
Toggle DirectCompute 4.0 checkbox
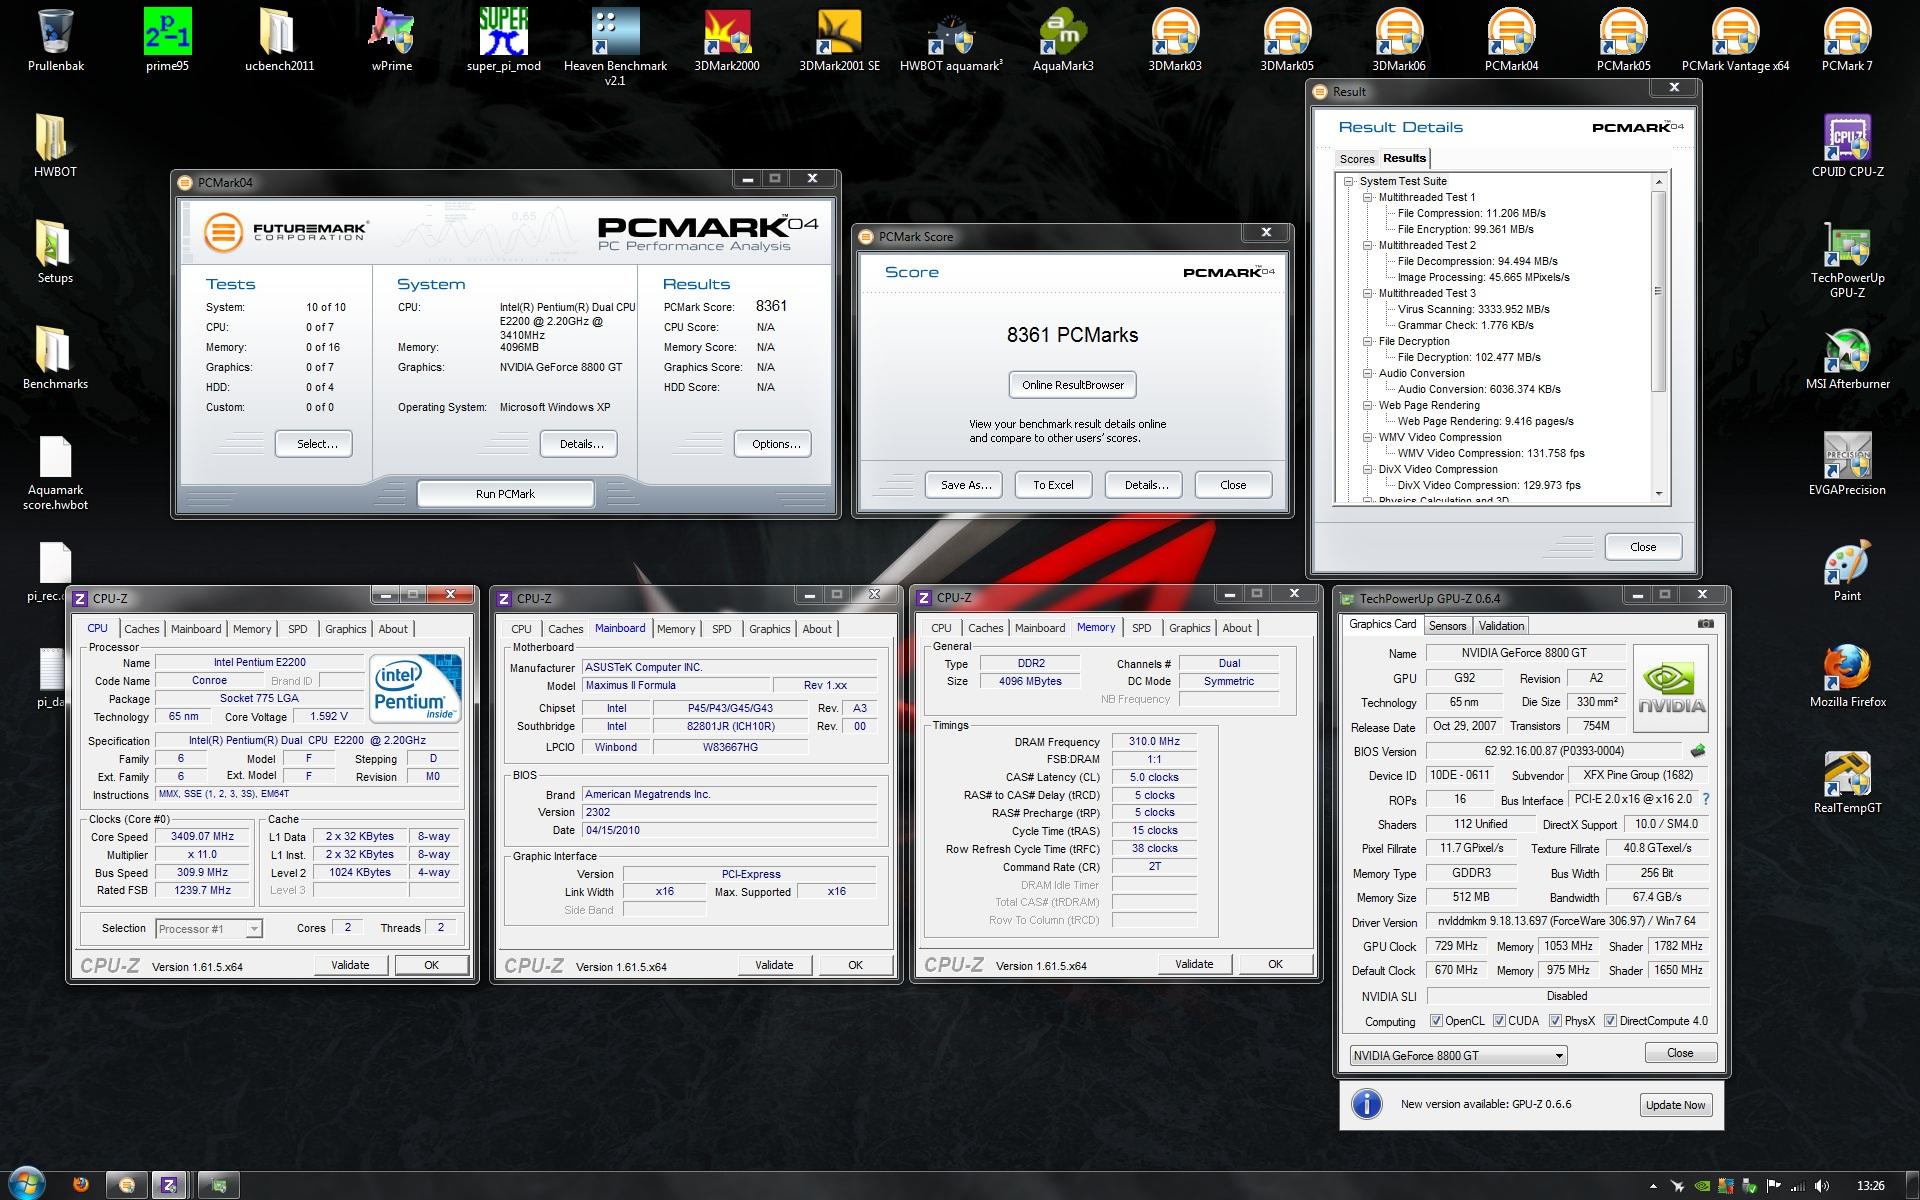(x=1610, y=1021)
